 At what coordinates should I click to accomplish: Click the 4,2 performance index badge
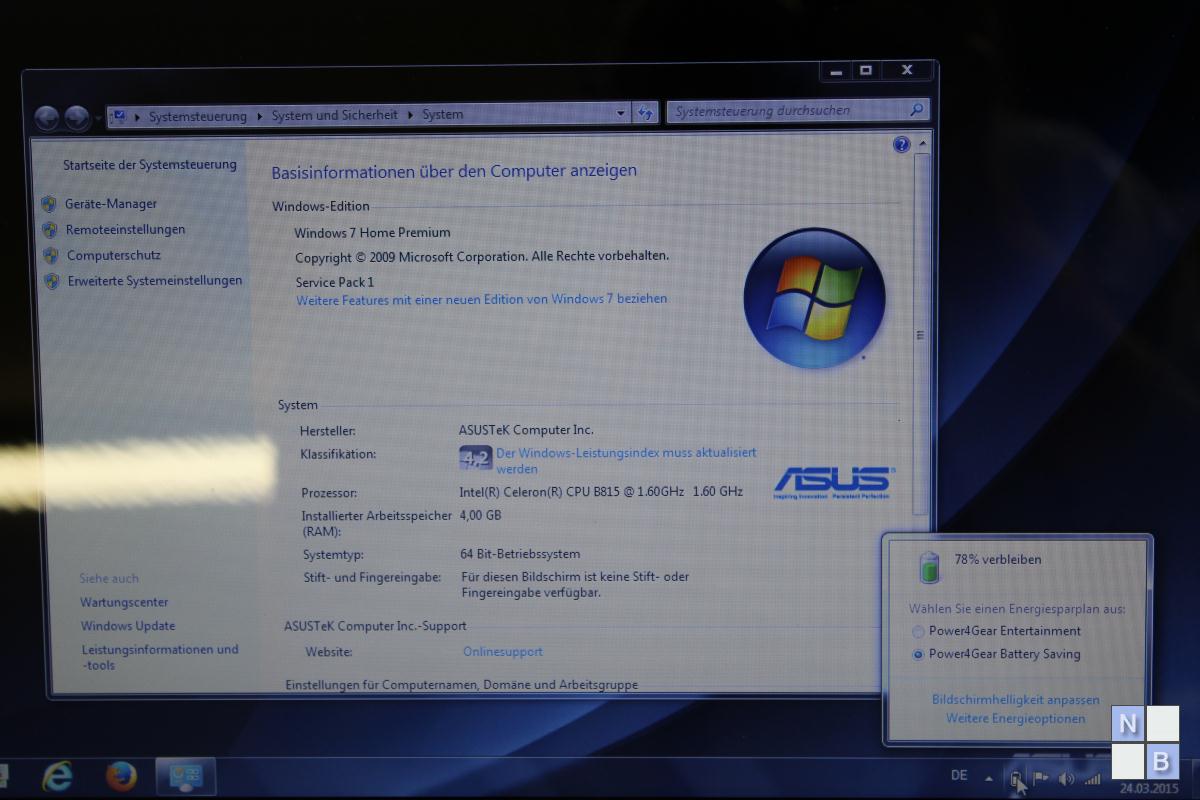475,459
